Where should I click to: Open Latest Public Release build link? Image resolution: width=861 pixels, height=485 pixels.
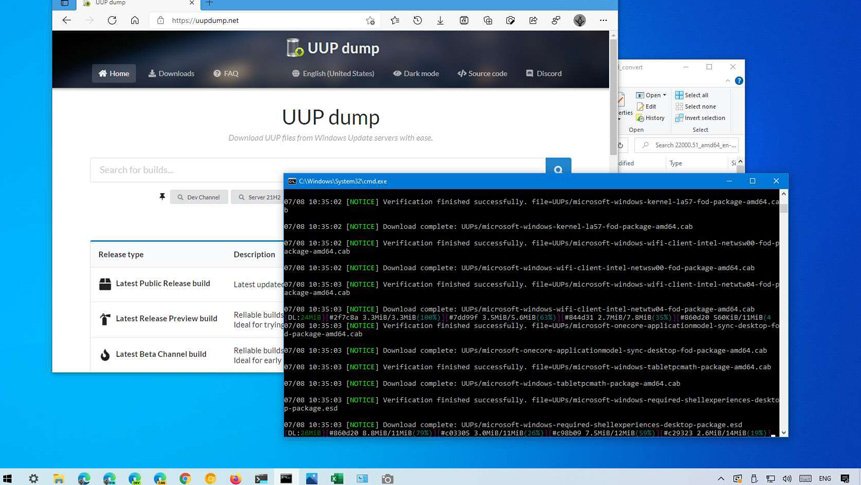(x=162, y=284)
